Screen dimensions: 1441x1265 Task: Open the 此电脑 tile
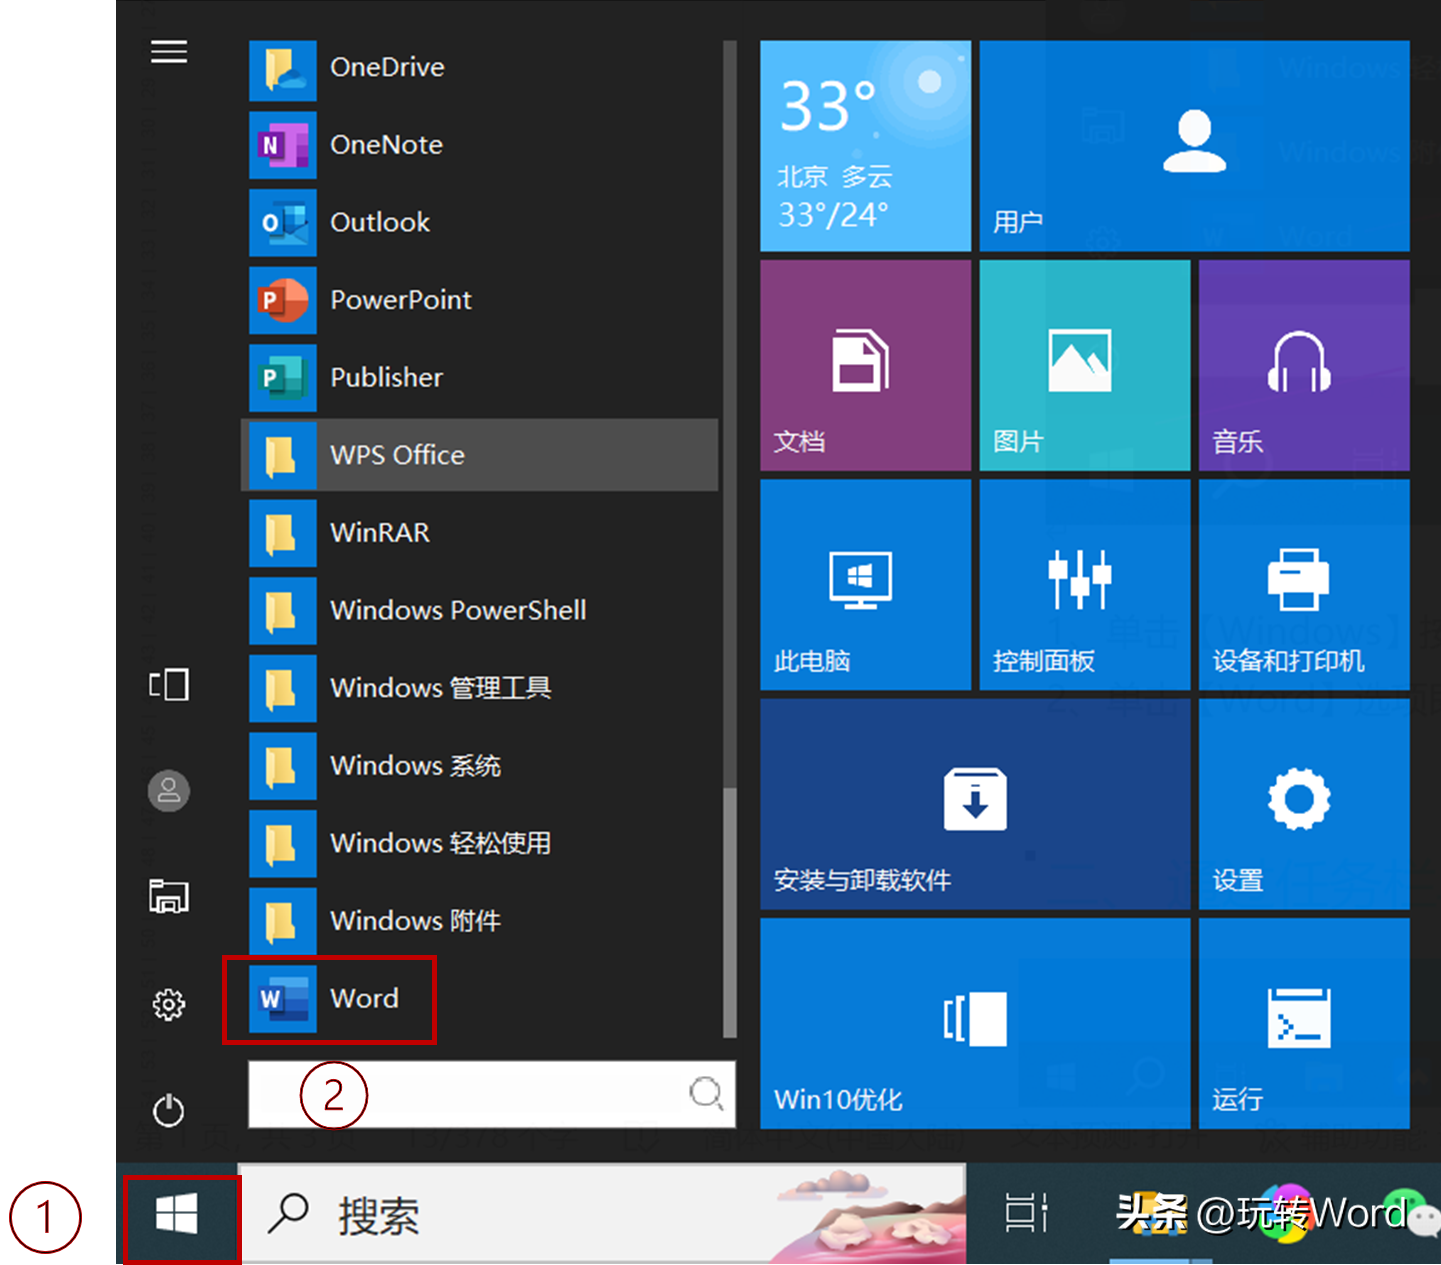865,585
